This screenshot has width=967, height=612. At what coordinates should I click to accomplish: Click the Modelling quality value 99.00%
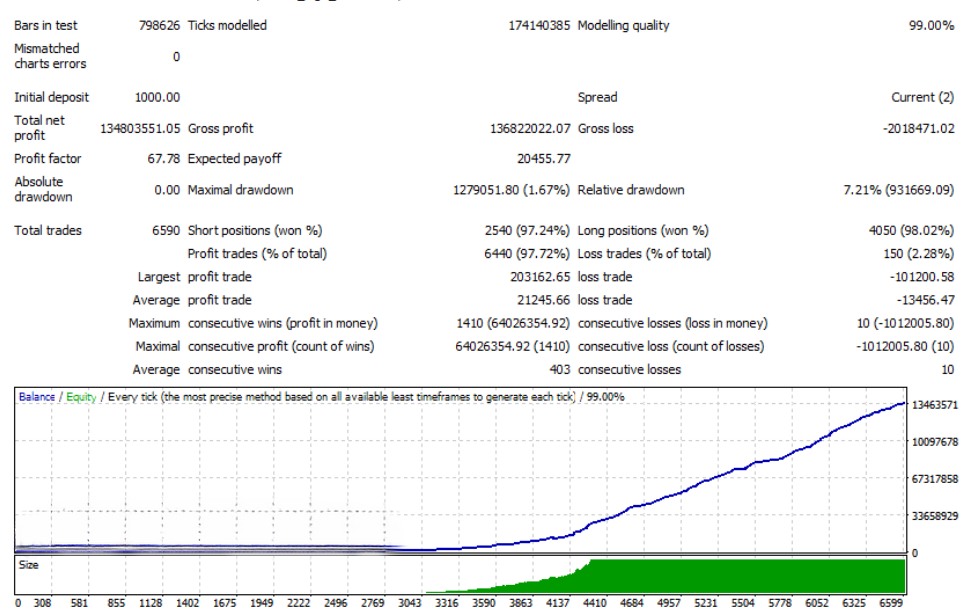pos(931,25)
